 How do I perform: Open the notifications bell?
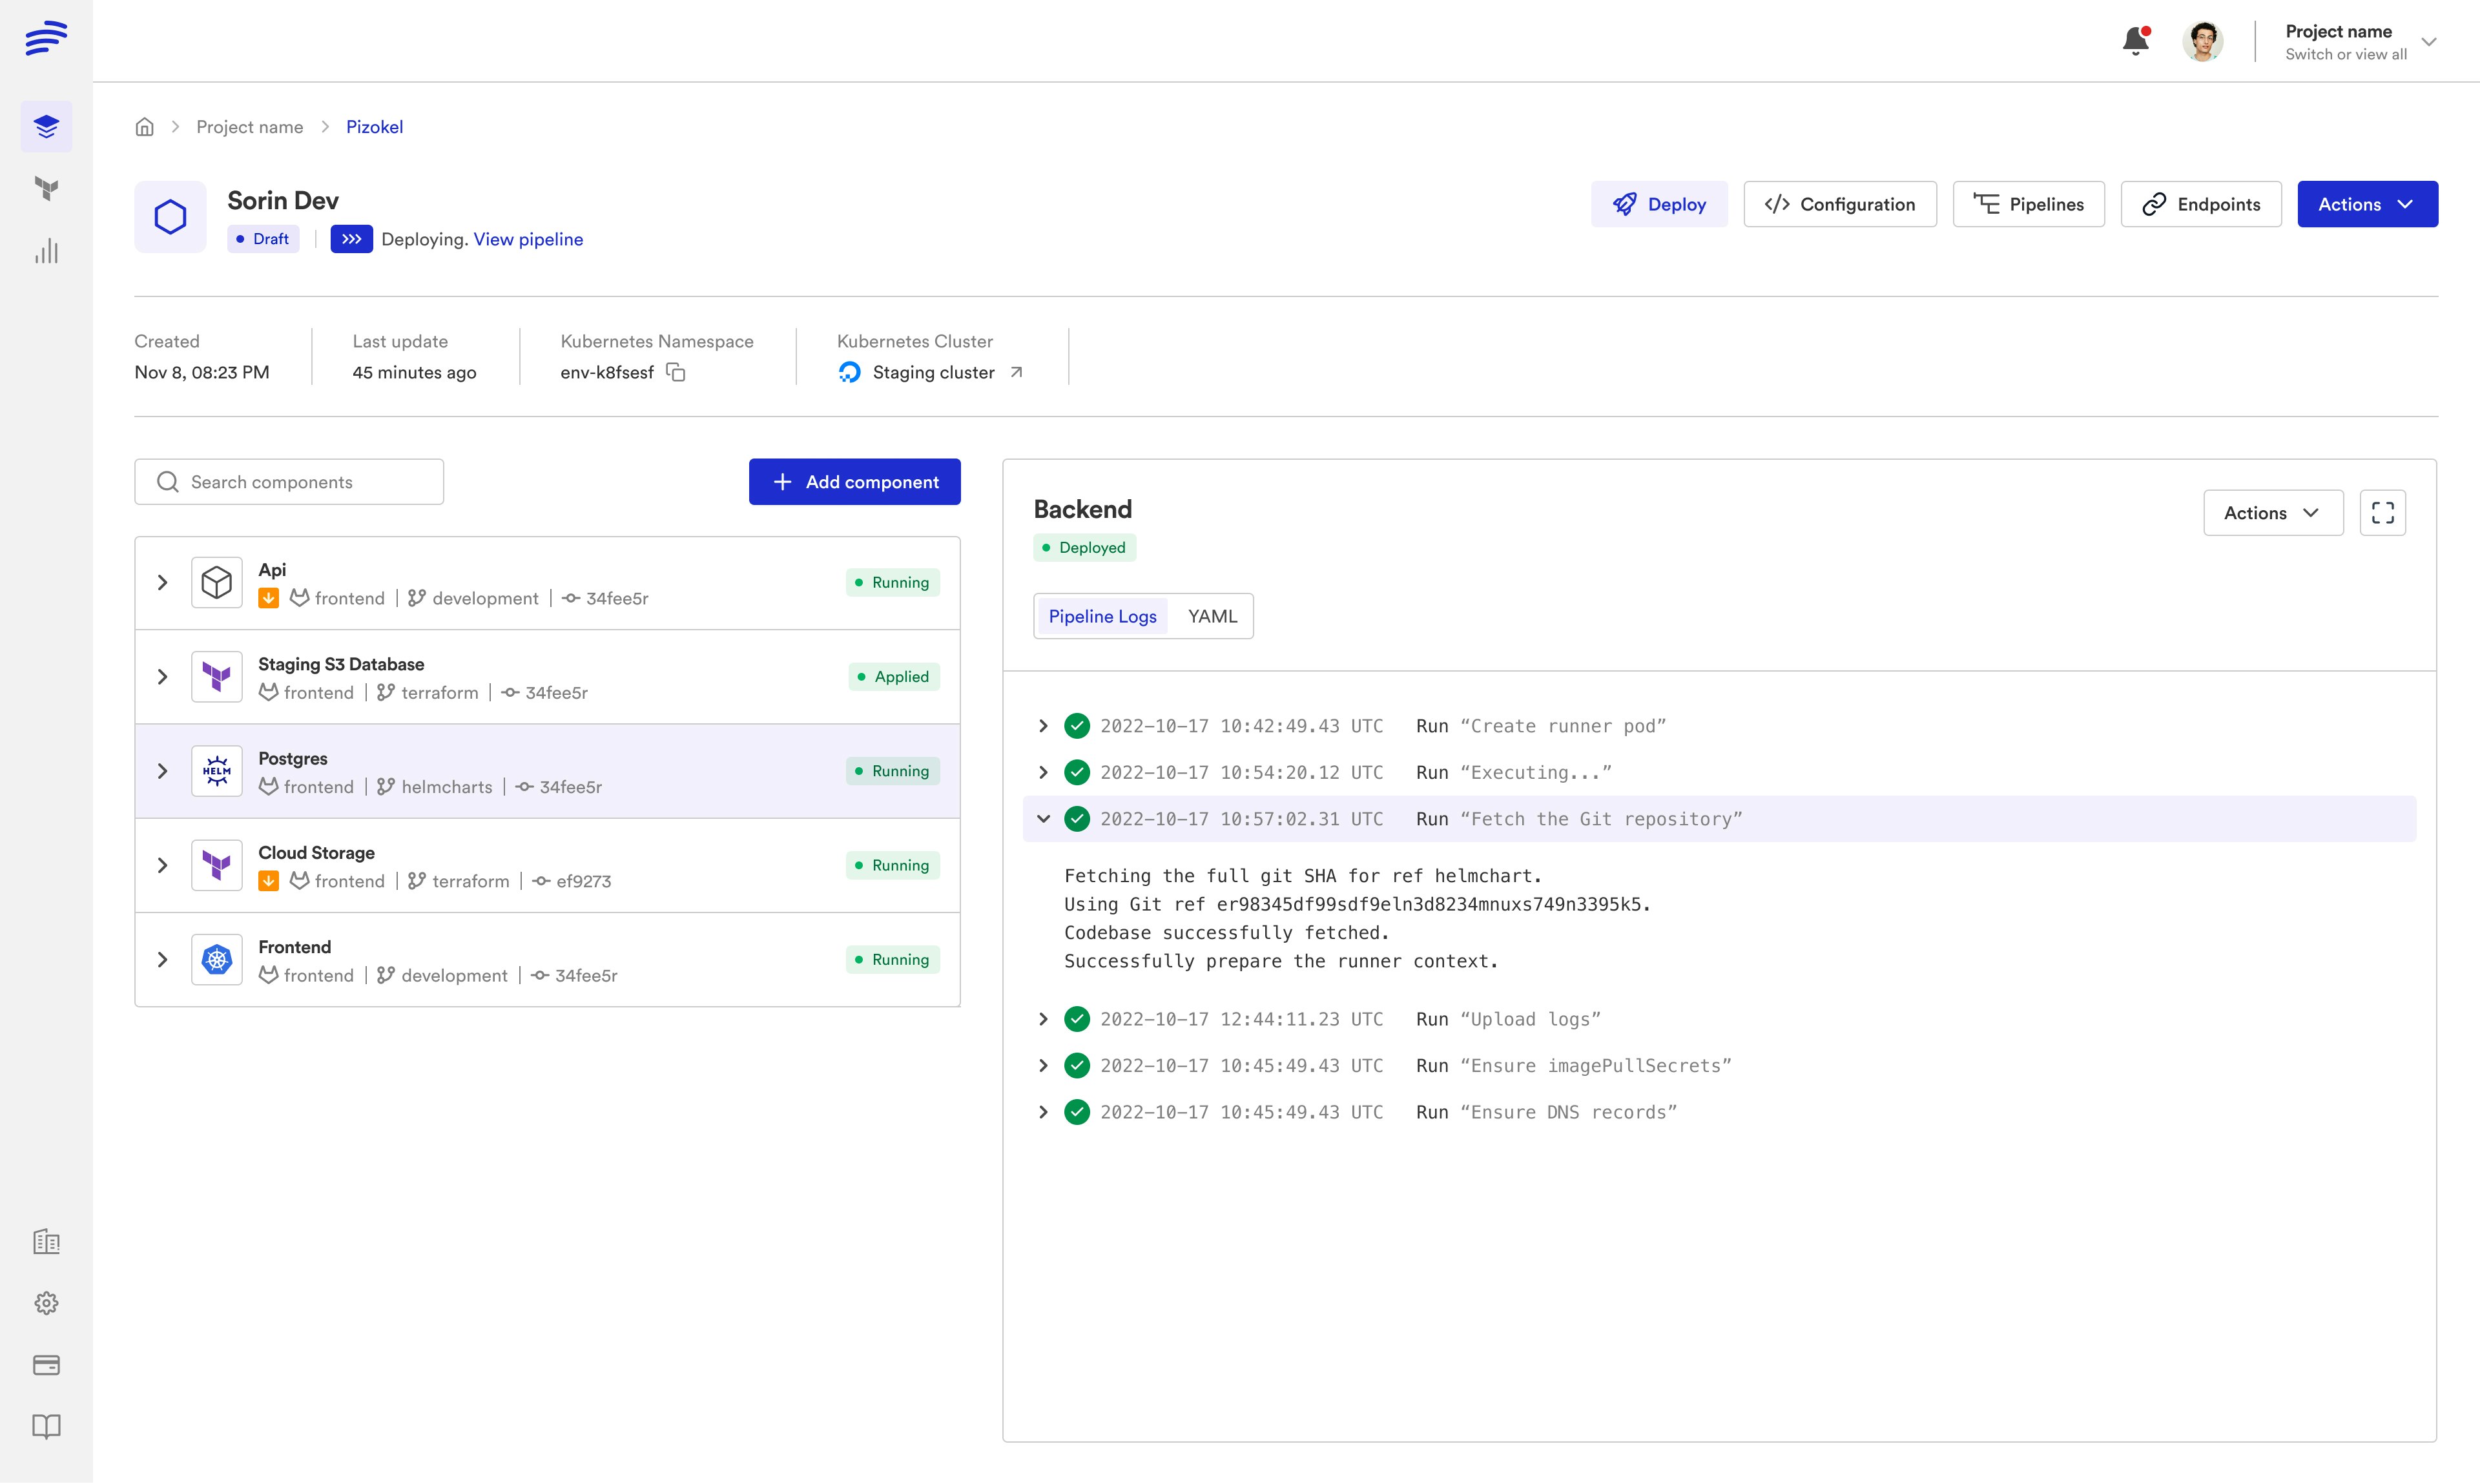[2135, 40]
